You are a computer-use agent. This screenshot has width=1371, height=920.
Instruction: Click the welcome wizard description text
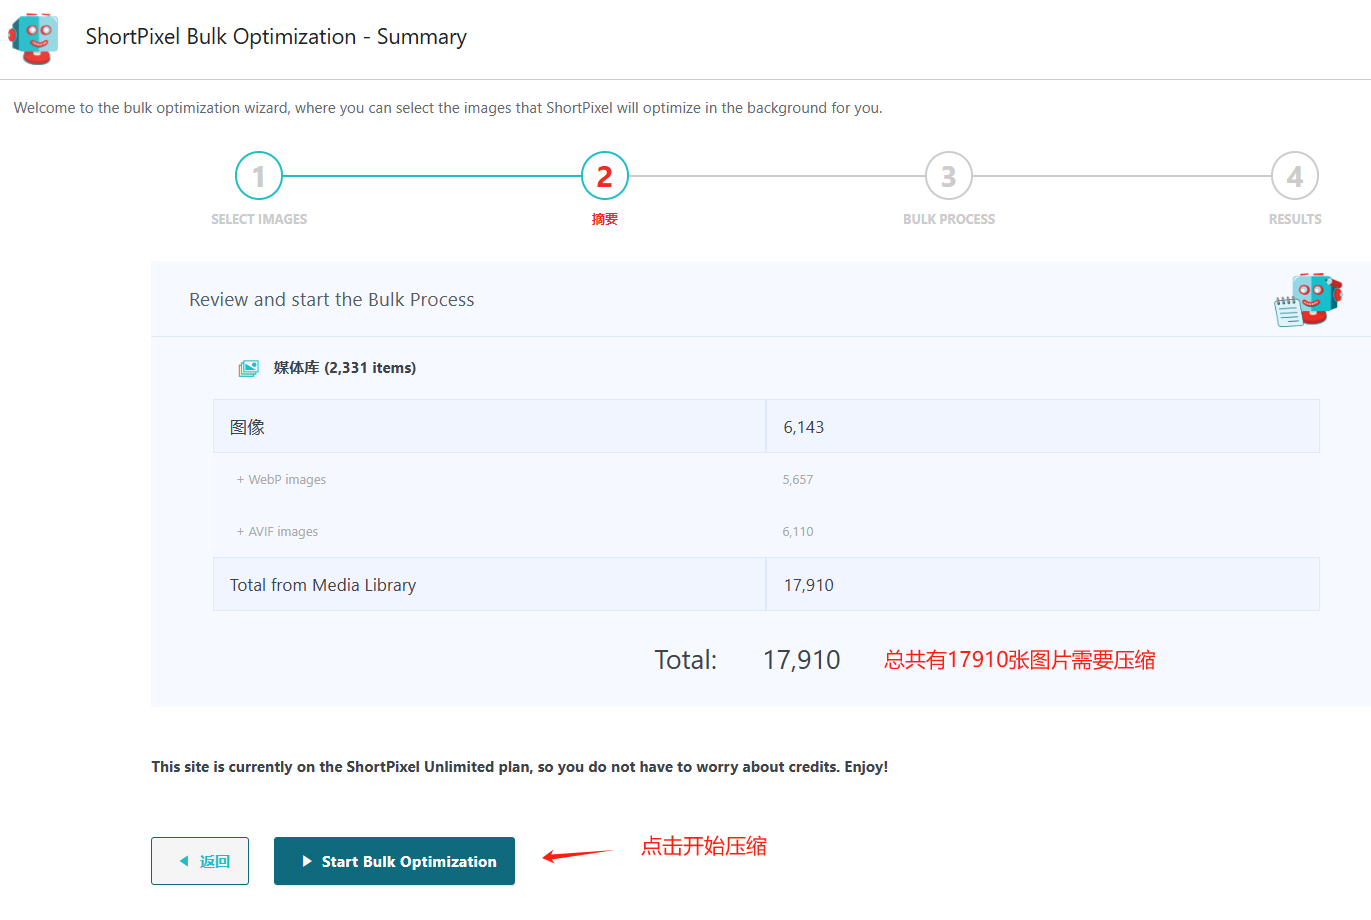(x=448, y=108)
